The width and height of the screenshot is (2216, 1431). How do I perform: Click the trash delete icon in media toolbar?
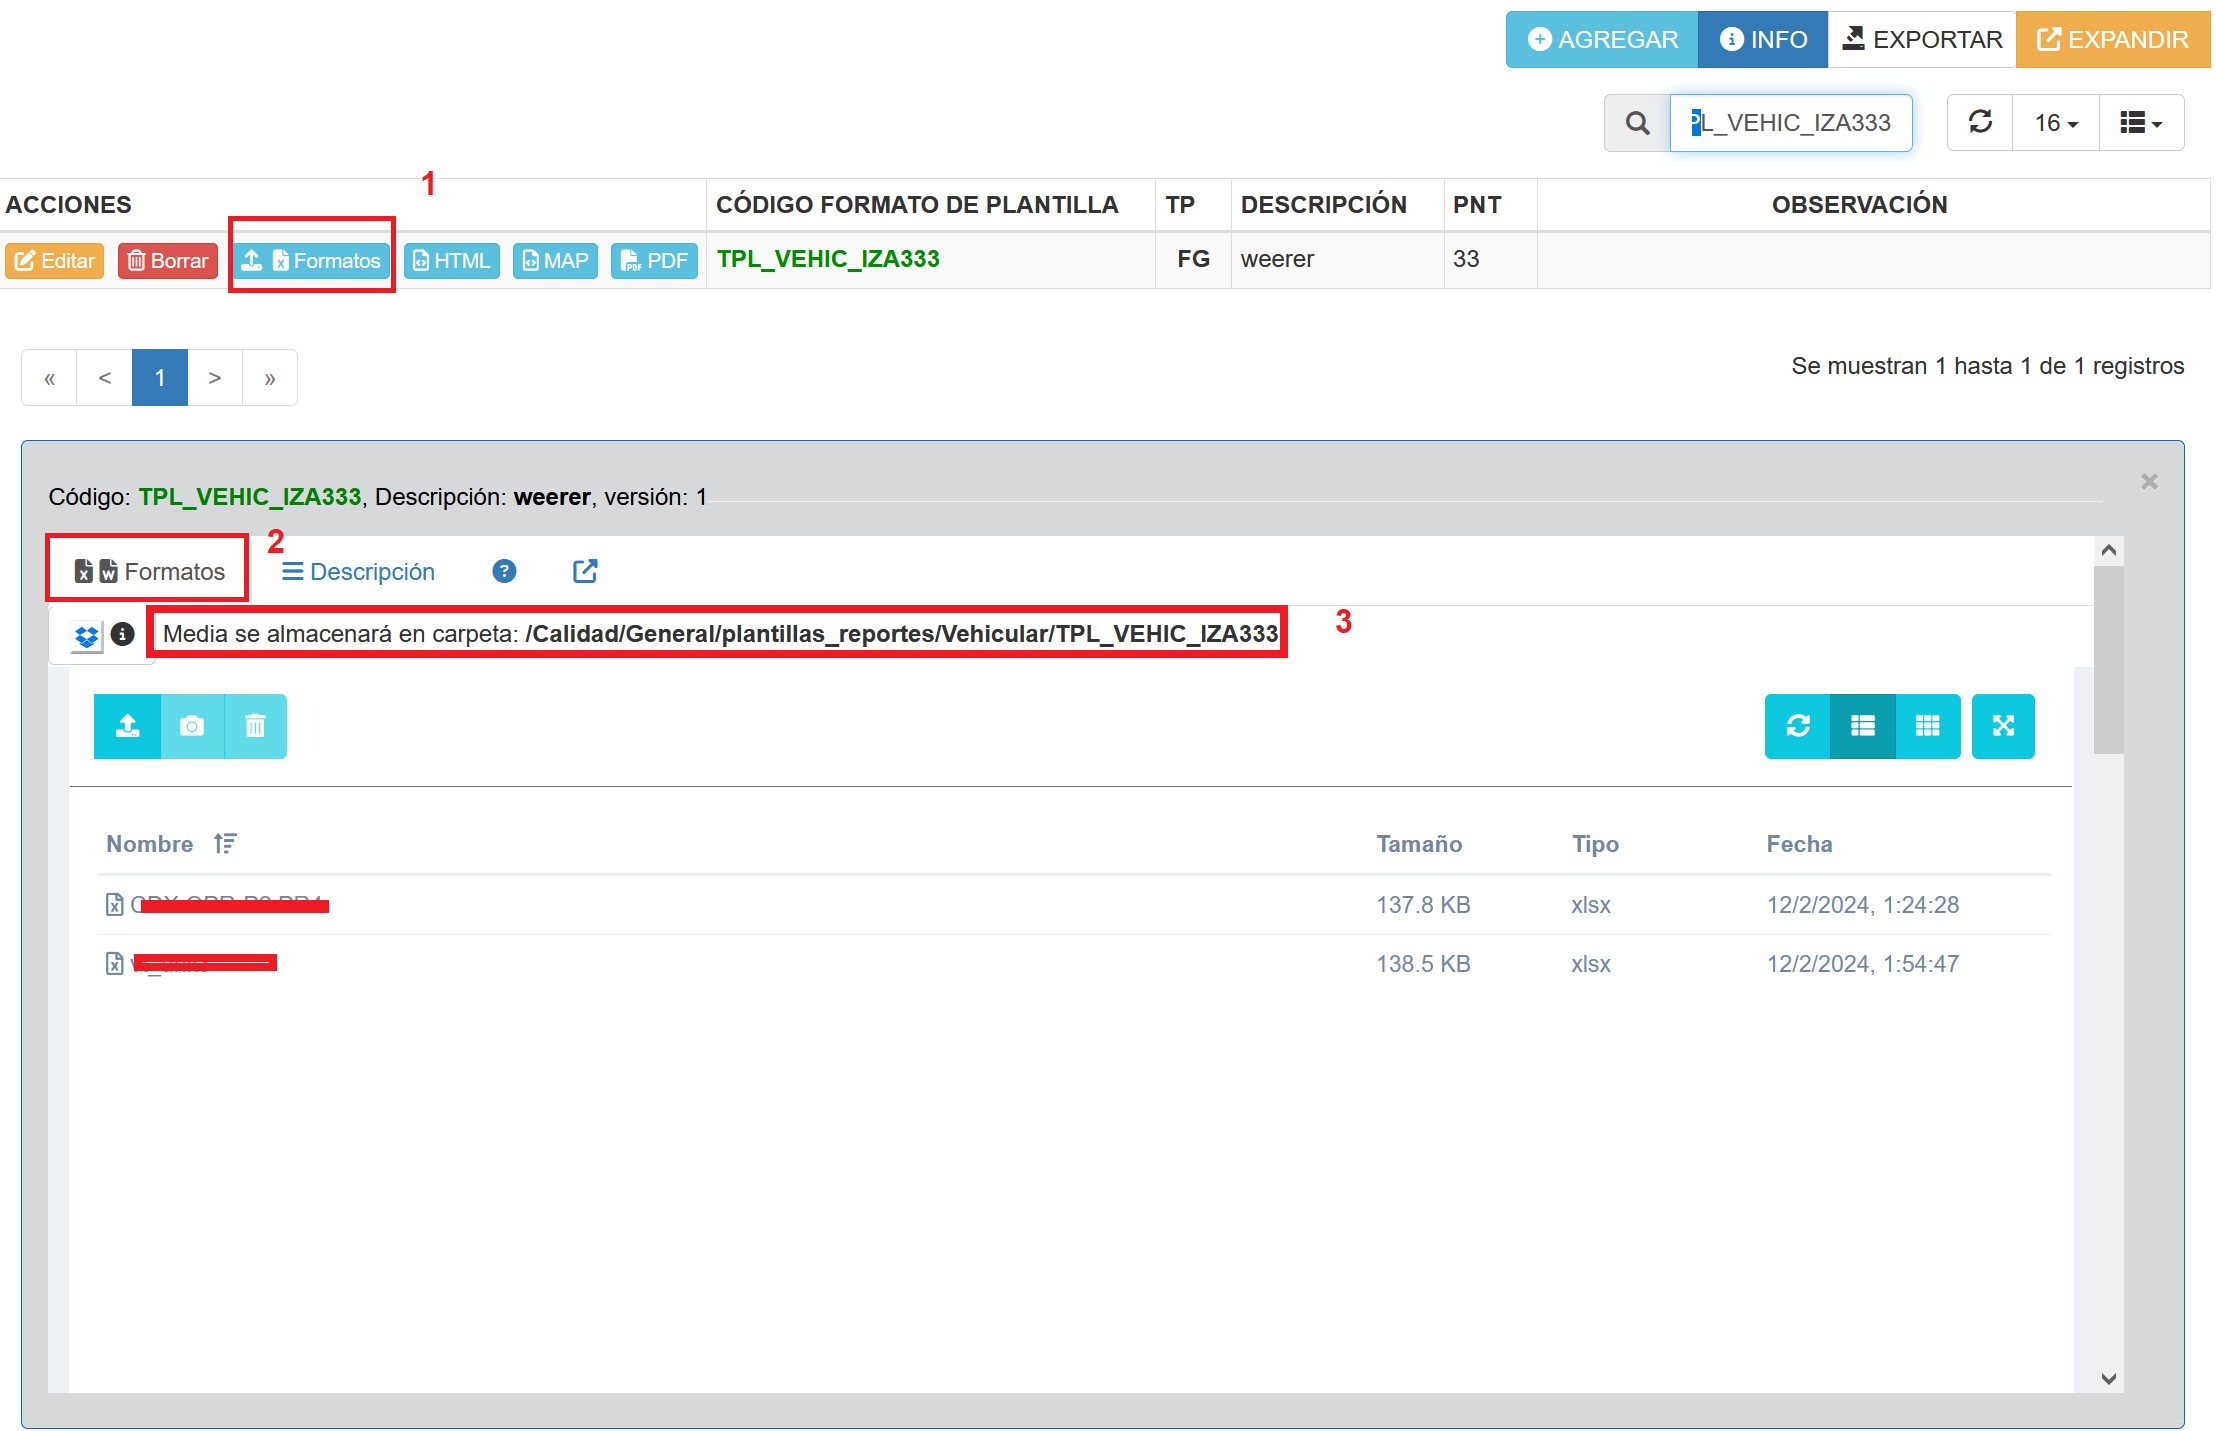(x=255, y=726)
